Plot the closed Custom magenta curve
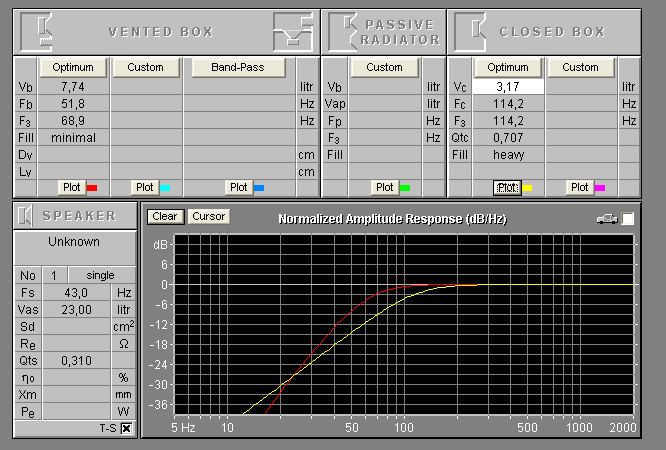The width and height of the screenshot is (666, 450). pyautogui.click(x=579, y=187)
